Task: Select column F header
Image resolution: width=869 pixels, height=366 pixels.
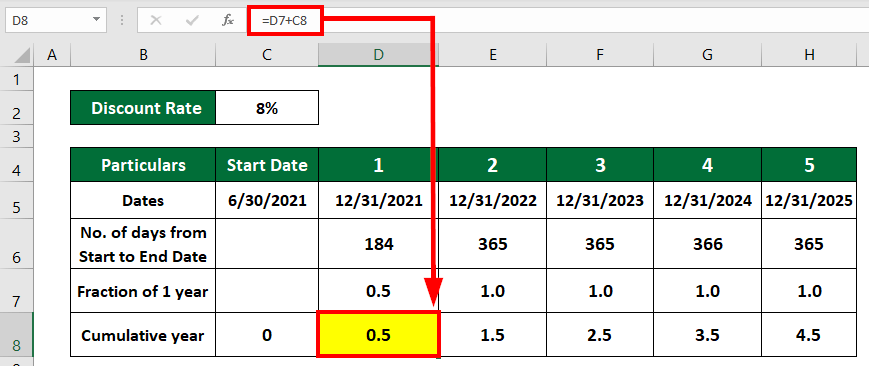Action: coord(600,54)
